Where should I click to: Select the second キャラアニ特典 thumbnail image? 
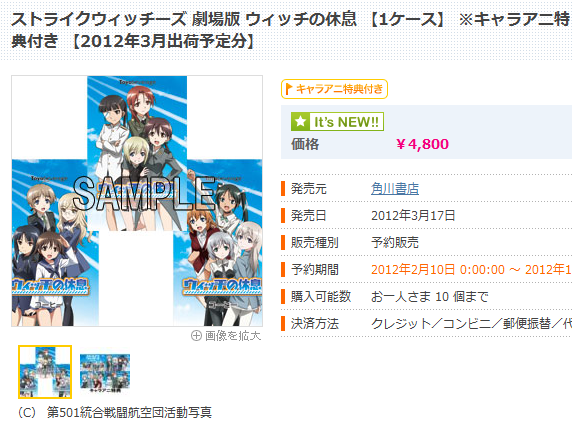105,374
